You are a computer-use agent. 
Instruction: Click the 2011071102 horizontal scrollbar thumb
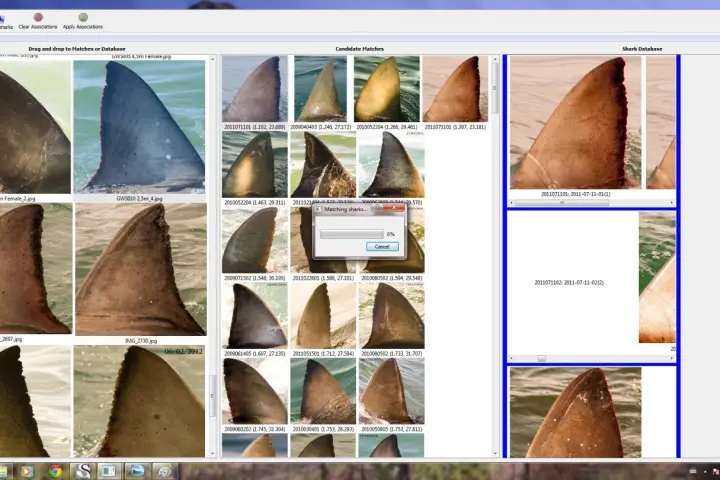click(542, 358)
